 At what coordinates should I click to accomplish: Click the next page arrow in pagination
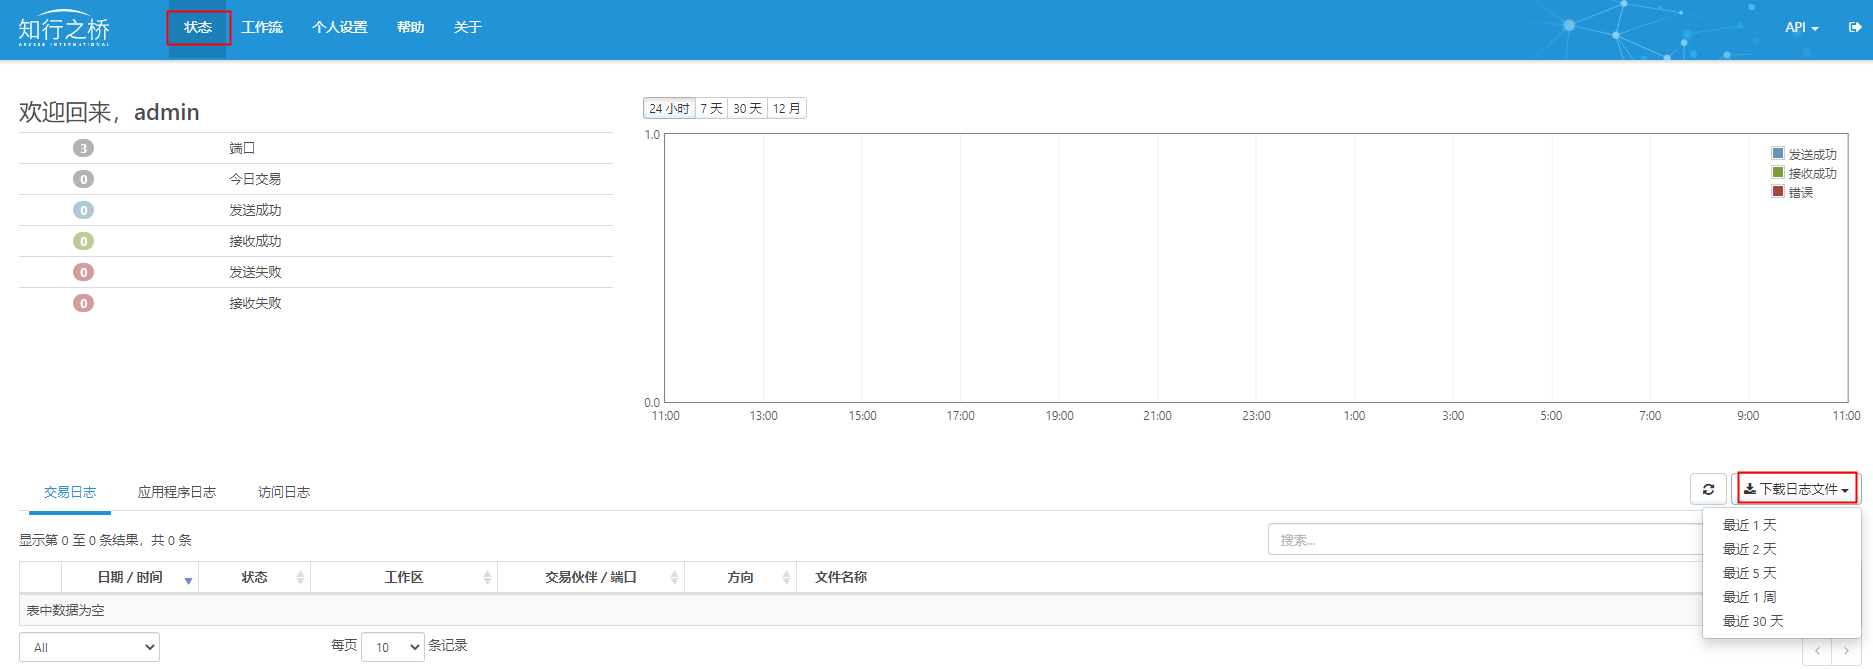(1846, 651)
